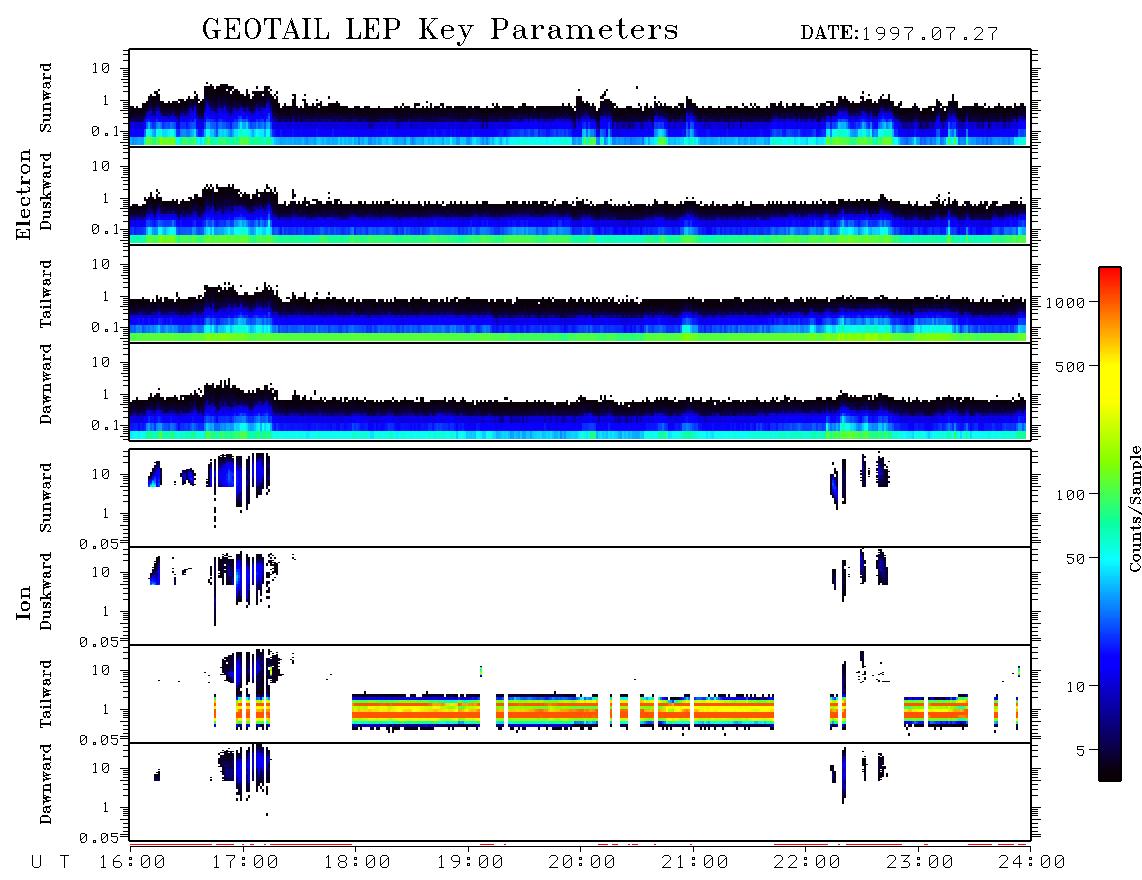1142x880 pixels.
Task: Click the title "GEOTAIL LEP Key Parameters"
Action: coord(440,30)
